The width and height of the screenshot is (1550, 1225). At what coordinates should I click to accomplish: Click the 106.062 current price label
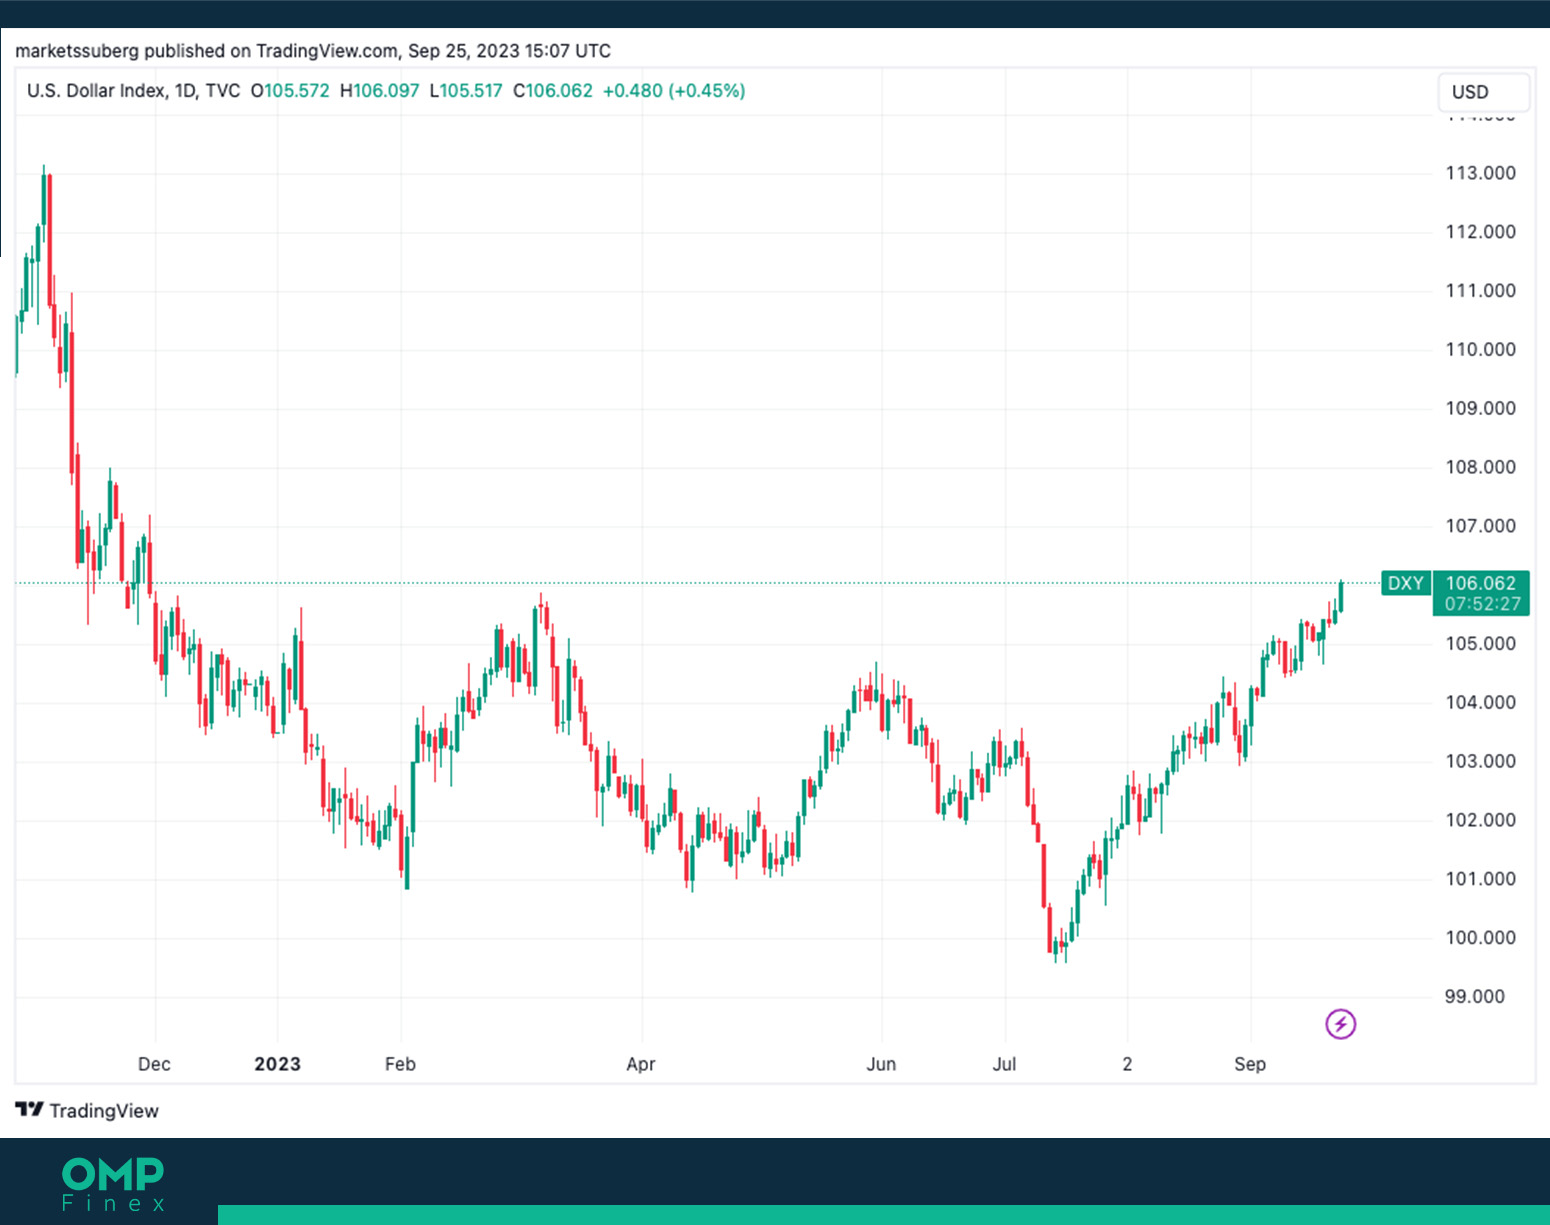1481,583
